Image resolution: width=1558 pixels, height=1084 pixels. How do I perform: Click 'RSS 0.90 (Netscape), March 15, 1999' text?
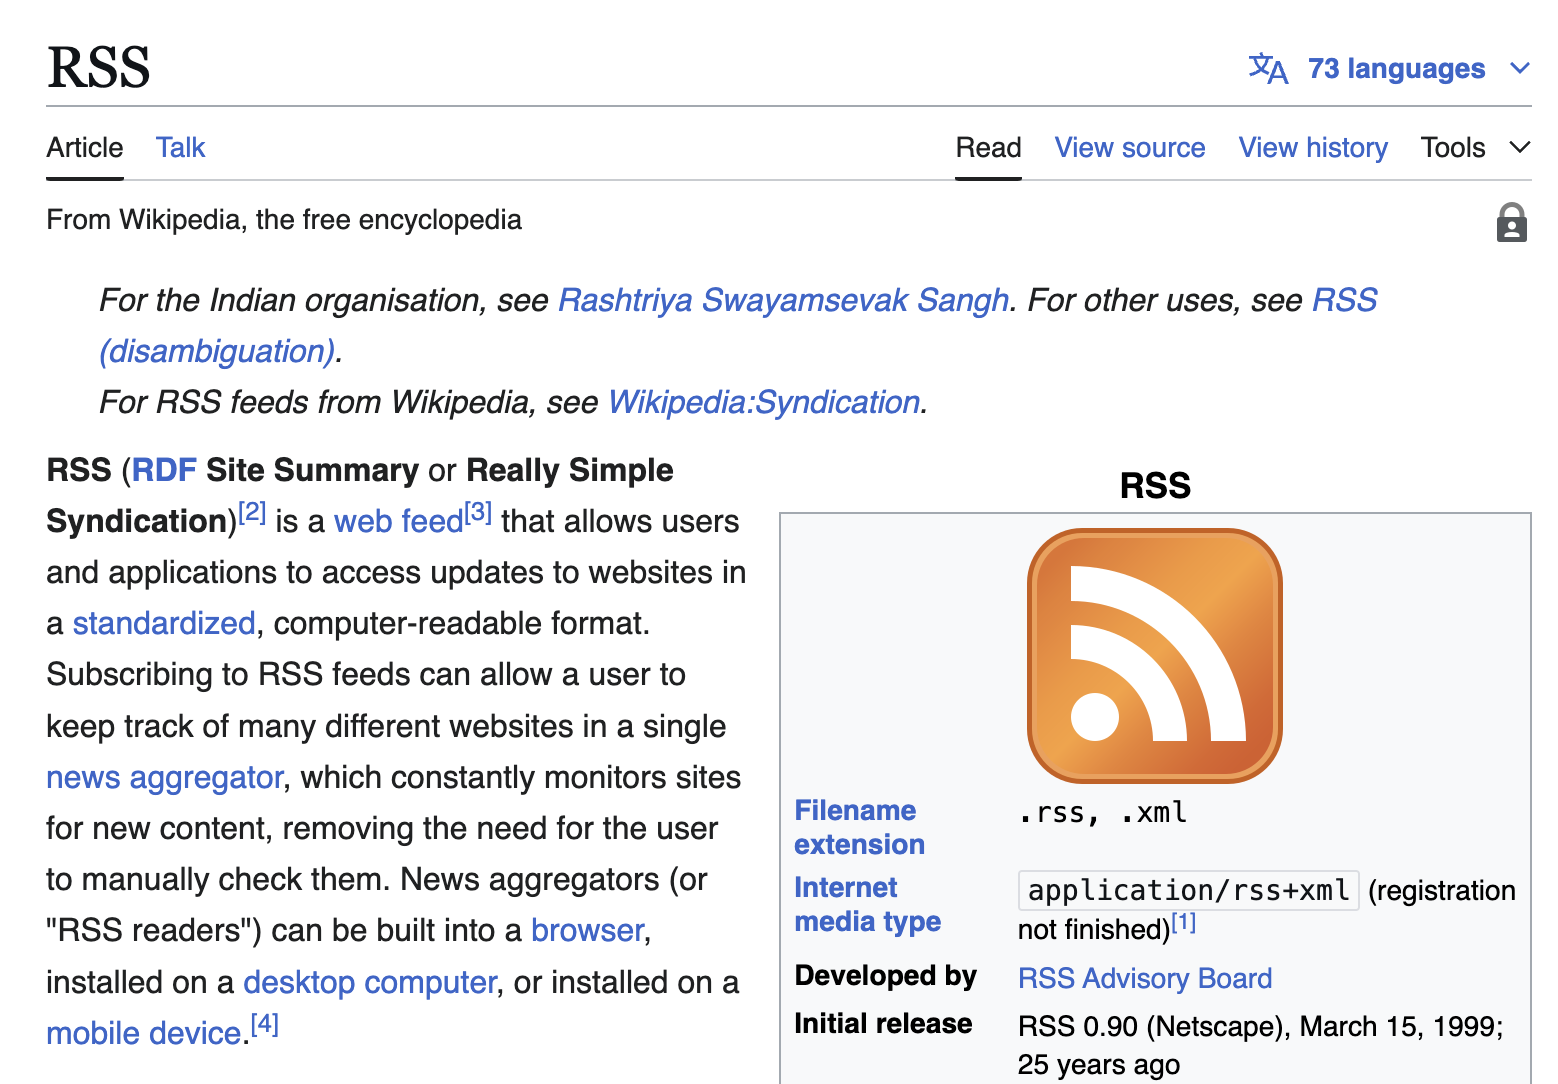[x=1260, y=1026]
